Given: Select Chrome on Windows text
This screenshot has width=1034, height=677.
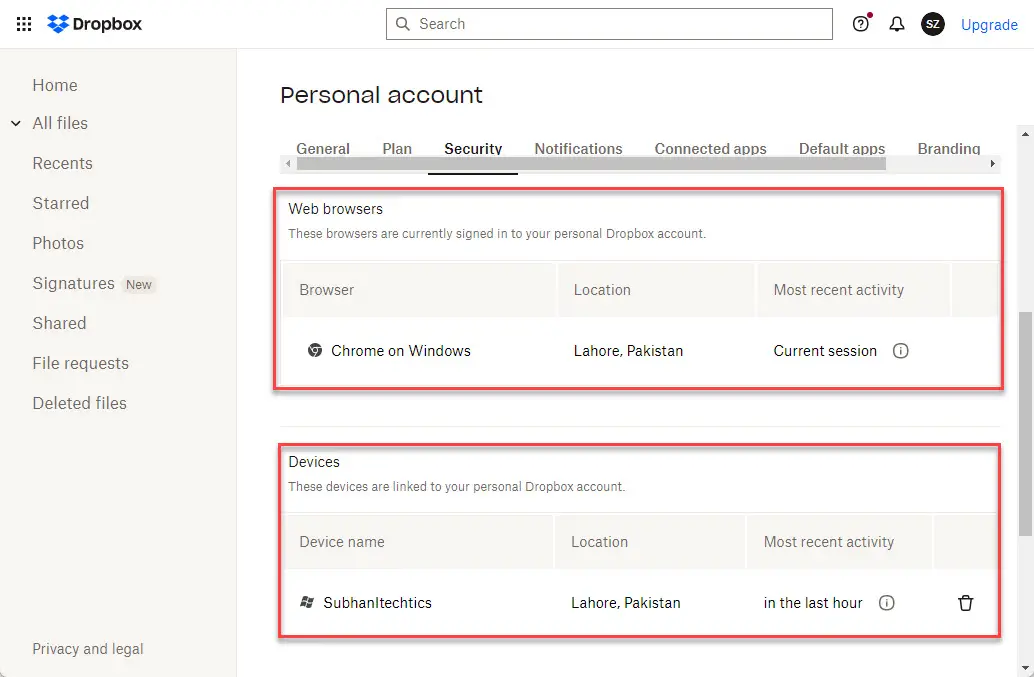Looking at the screenshot, I should 401,351.
